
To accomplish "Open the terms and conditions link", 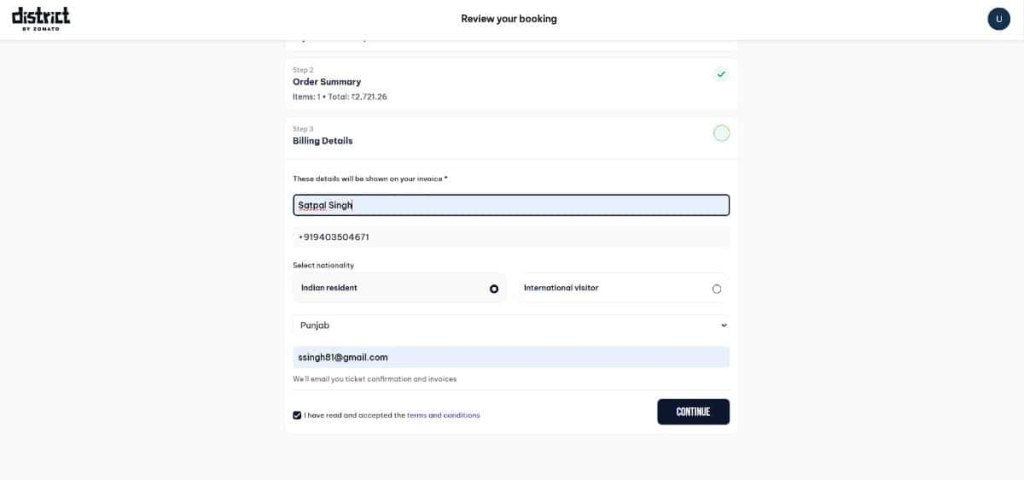I will [x=443, y=415].
